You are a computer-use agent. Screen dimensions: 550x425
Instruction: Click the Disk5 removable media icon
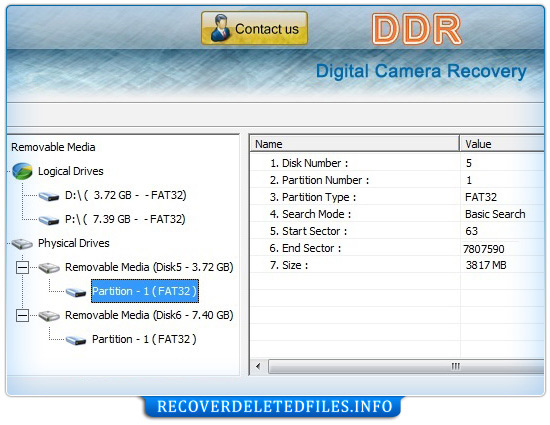coord(49,268)
